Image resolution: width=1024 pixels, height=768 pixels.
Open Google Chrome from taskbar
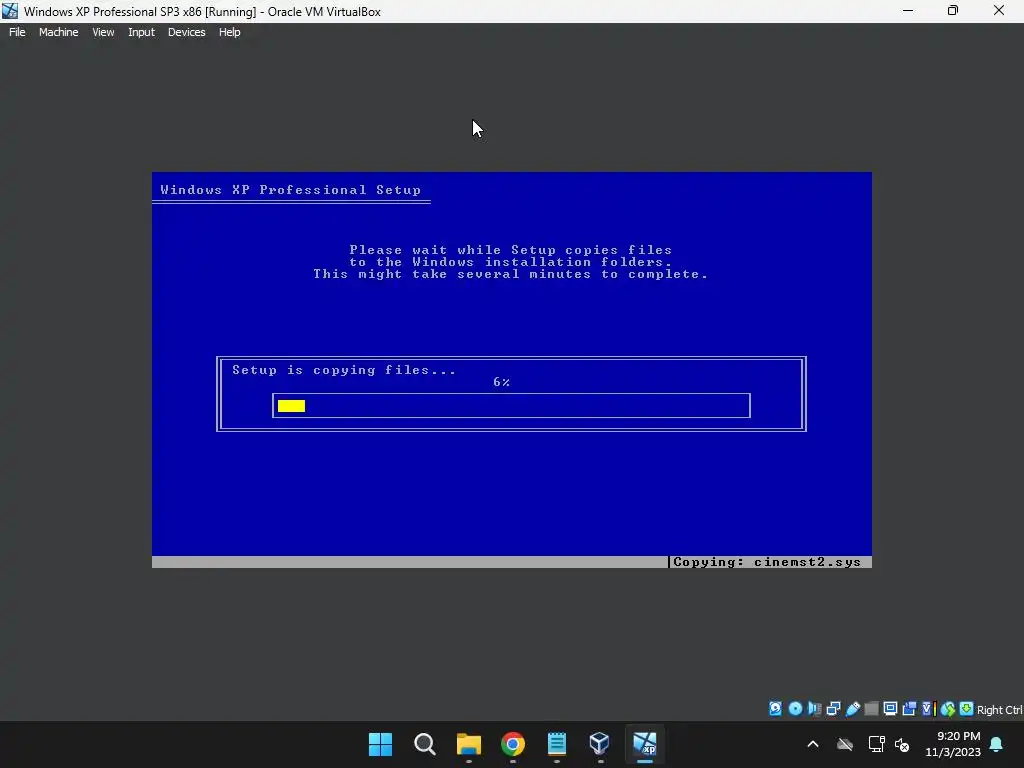click(x=513, y=744)
